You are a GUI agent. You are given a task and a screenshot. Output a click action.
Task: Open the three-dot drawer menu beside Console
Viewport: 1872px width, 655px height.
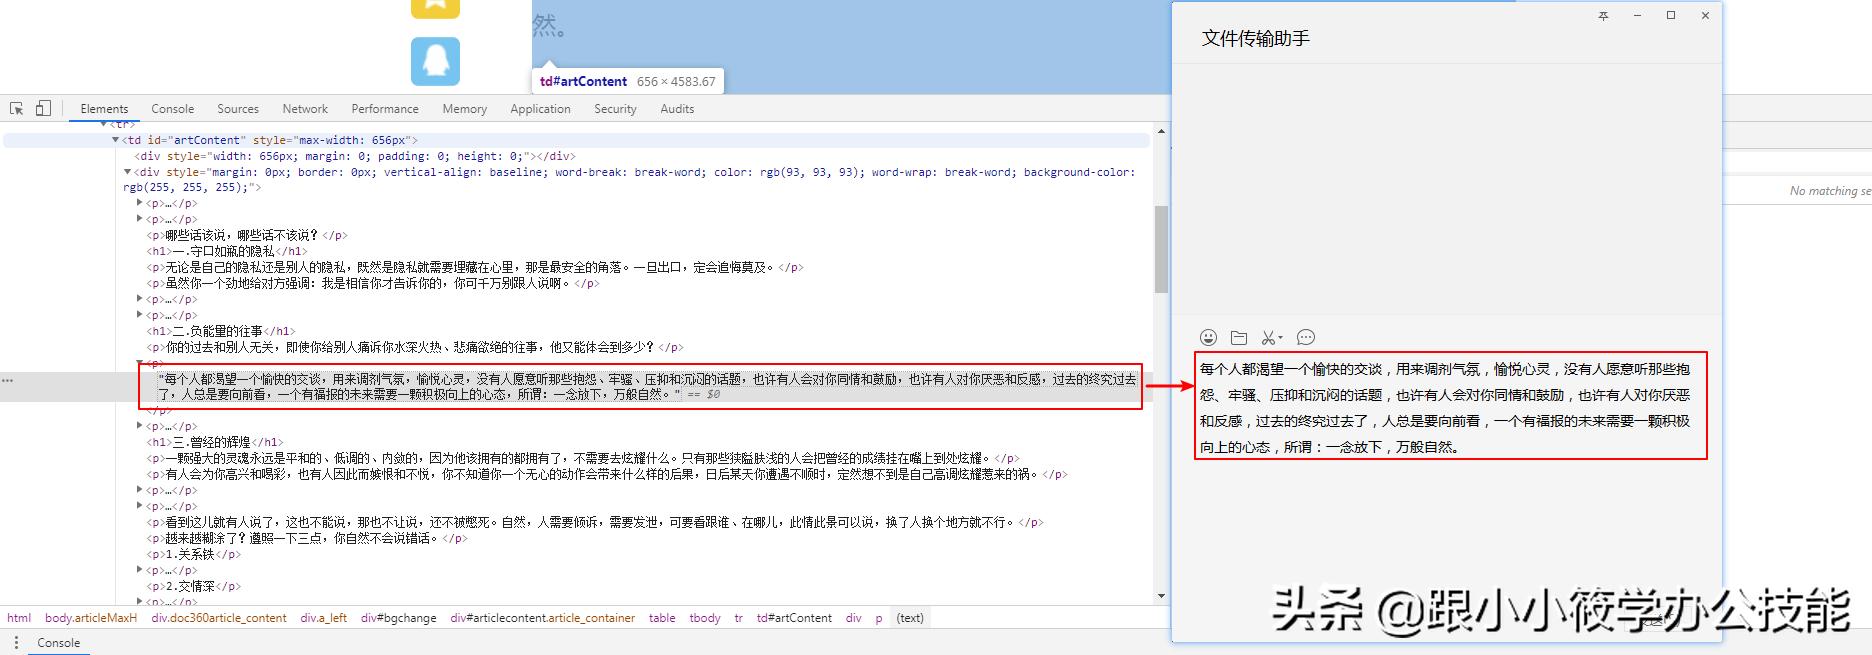[x=14, y=643]
